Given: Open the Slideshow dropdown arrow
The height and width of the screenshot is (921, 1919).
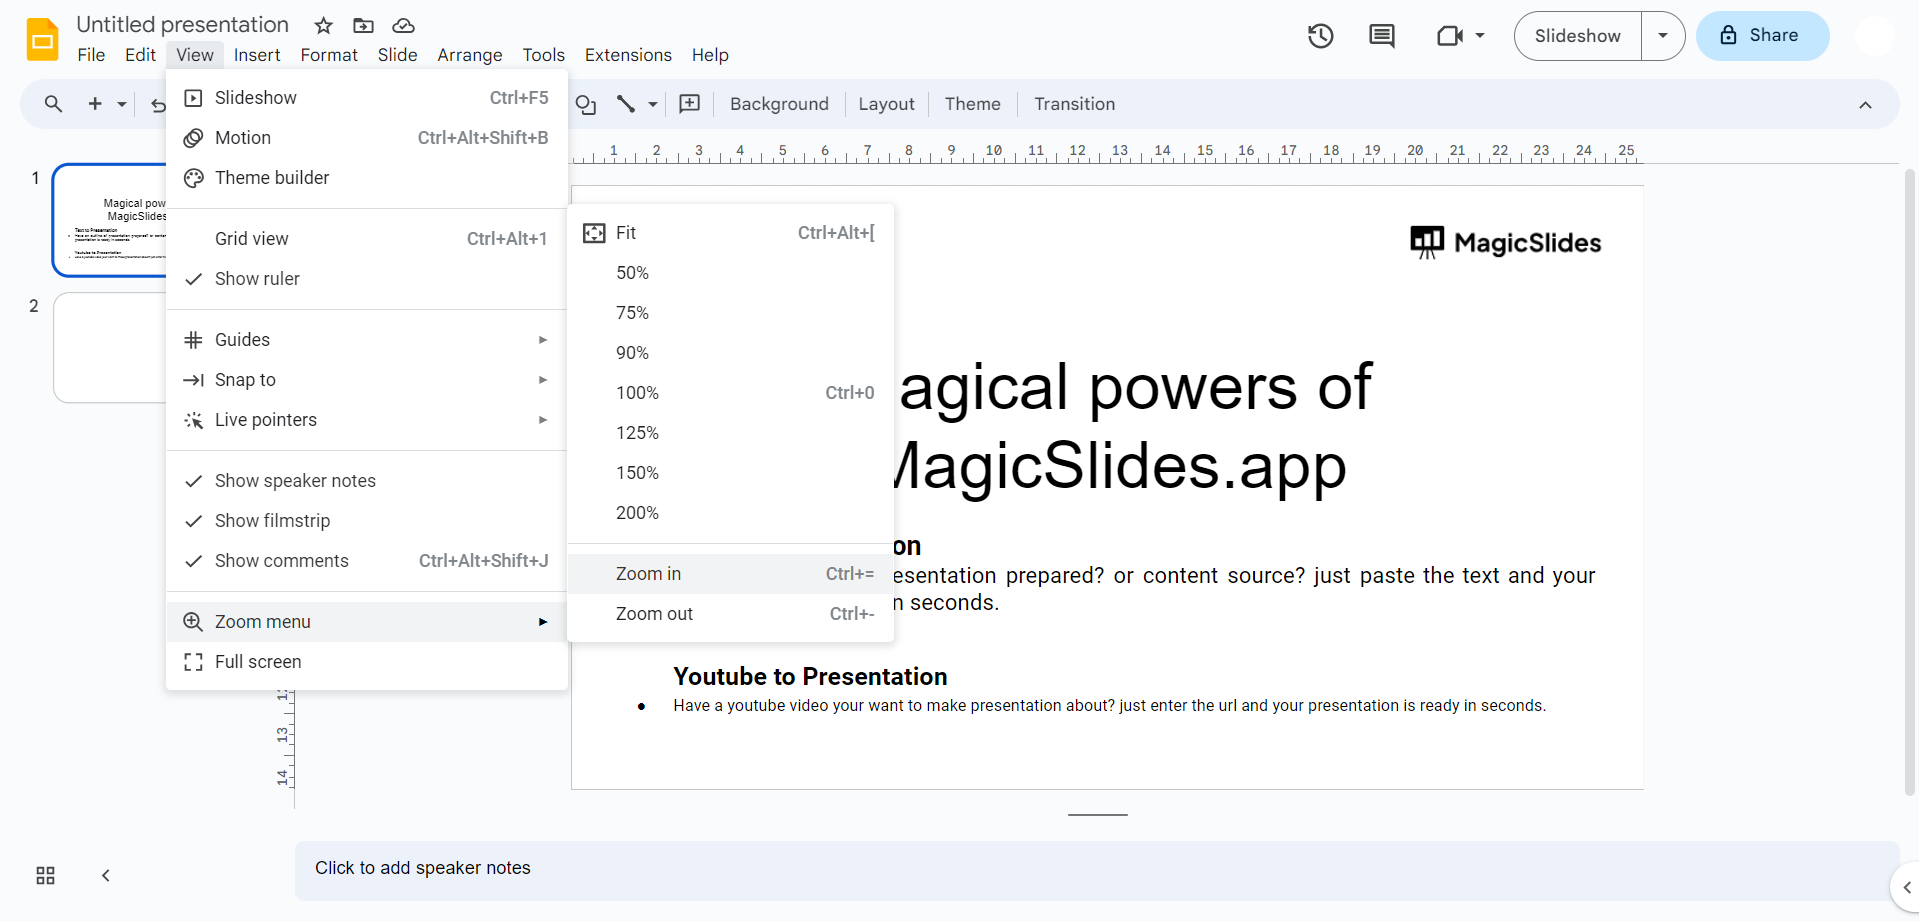Looking at the screenshot, I should pos(1662,36).
